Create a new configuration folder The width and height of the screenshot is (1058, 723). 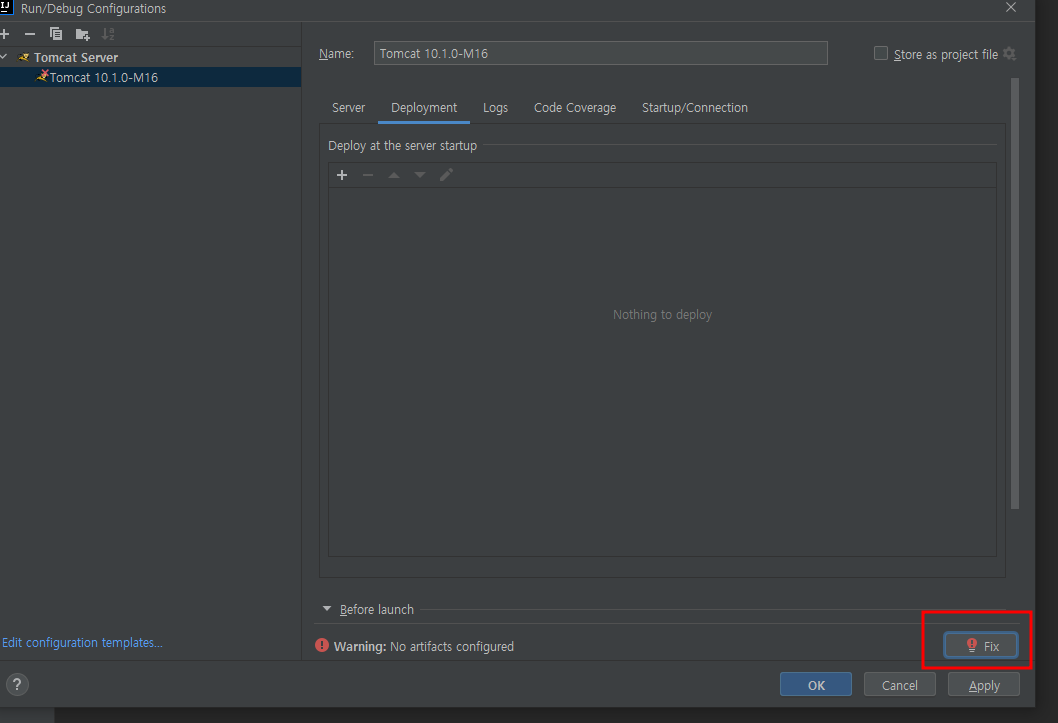click(82, 34)
